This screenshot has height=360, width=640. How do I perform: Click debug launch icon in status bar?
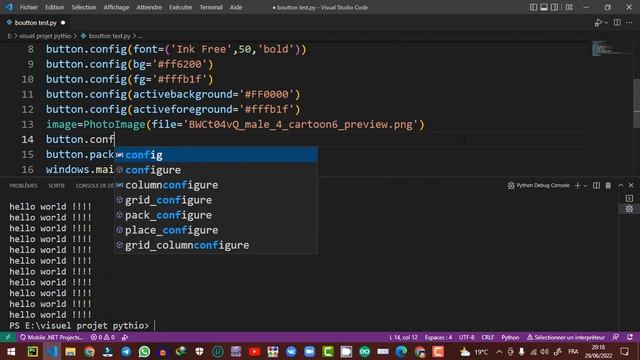(125, 337)
